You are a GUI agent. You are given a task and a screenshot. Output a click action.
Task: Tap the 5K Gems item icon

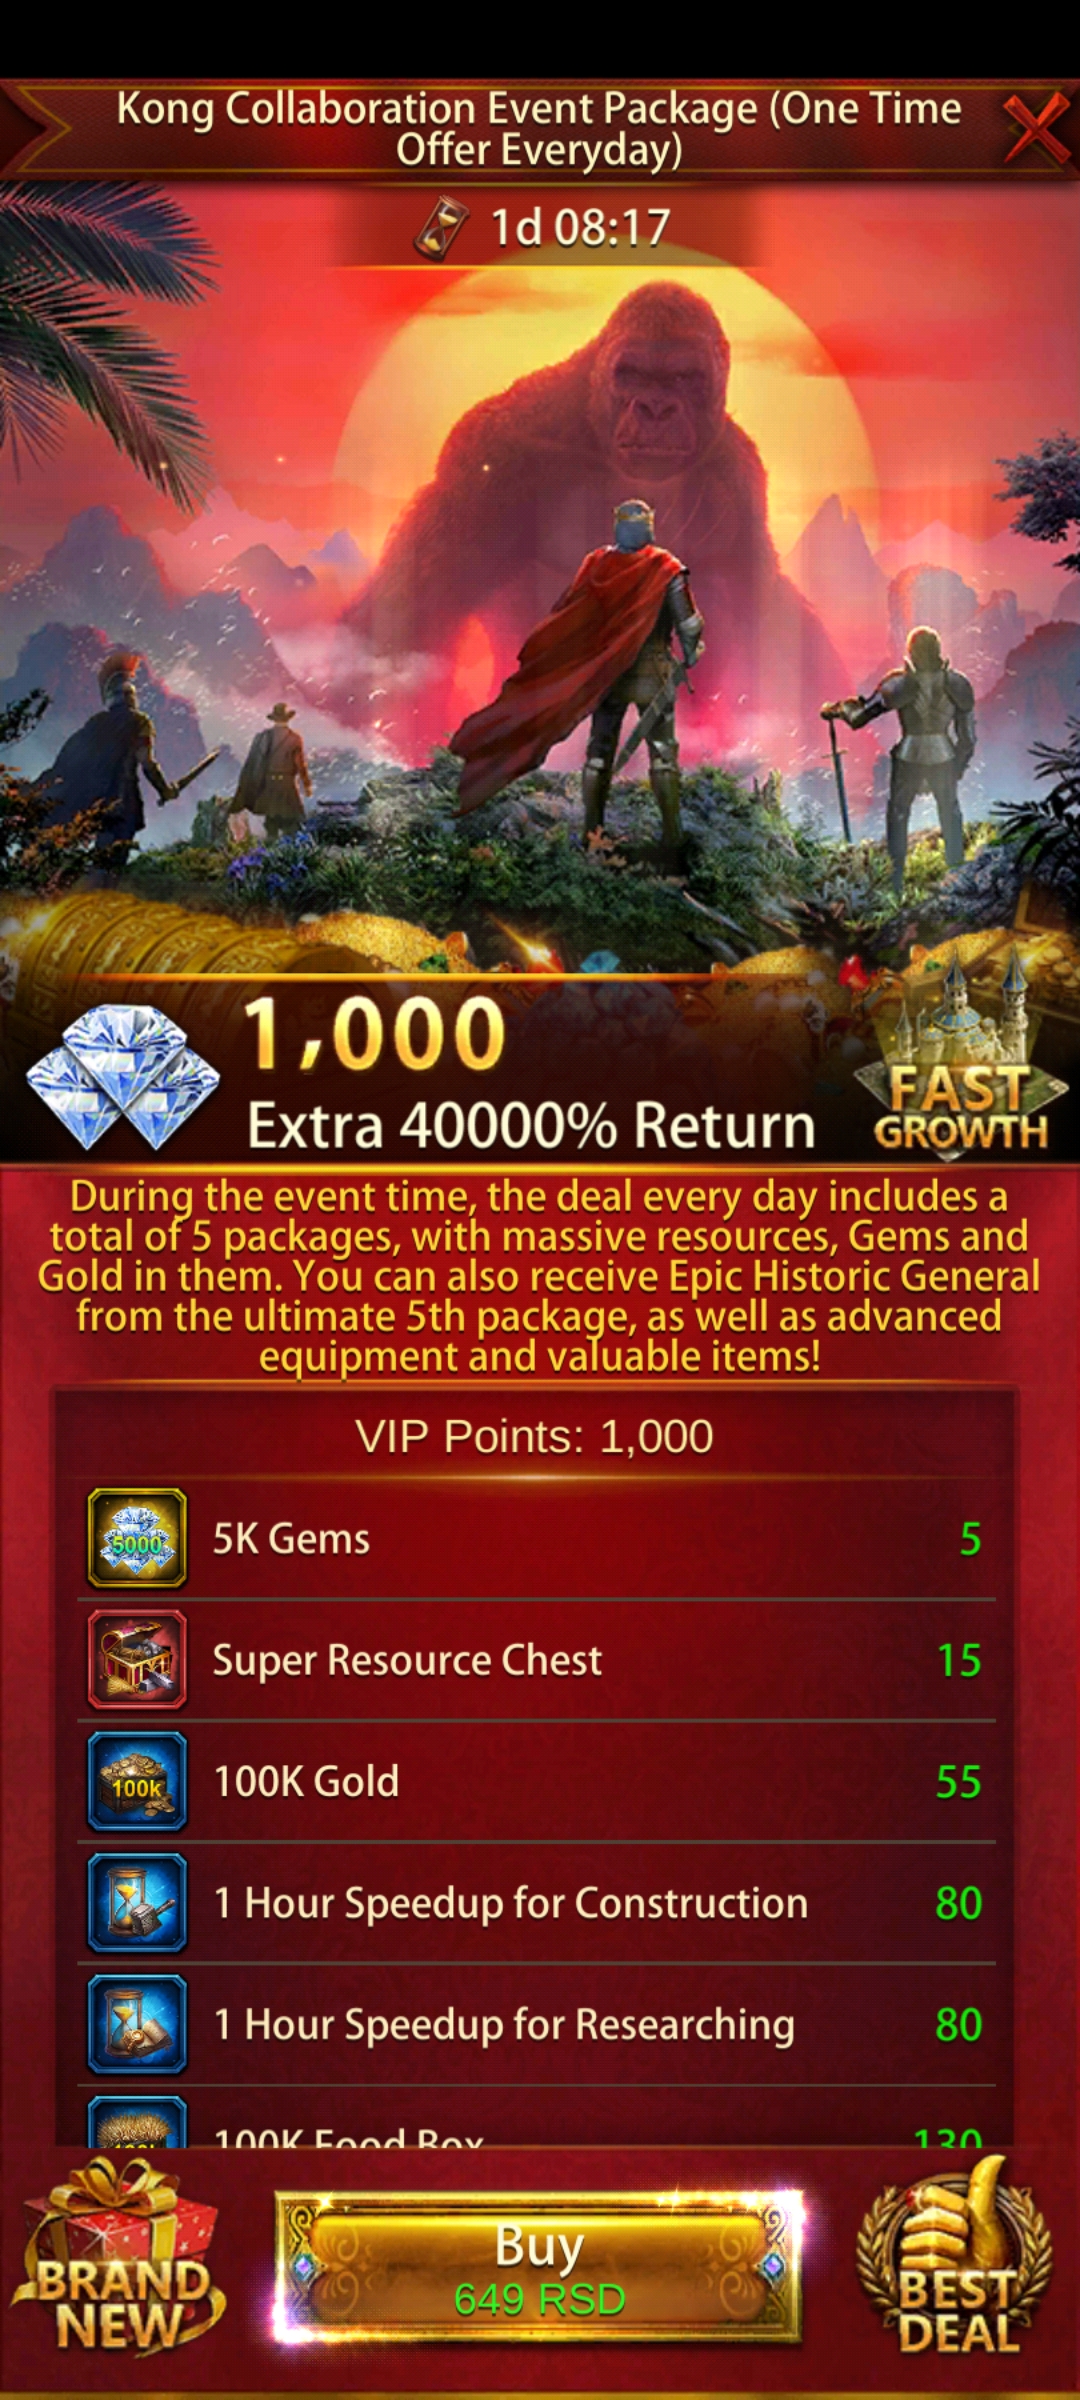click(x=137, y=1539)
